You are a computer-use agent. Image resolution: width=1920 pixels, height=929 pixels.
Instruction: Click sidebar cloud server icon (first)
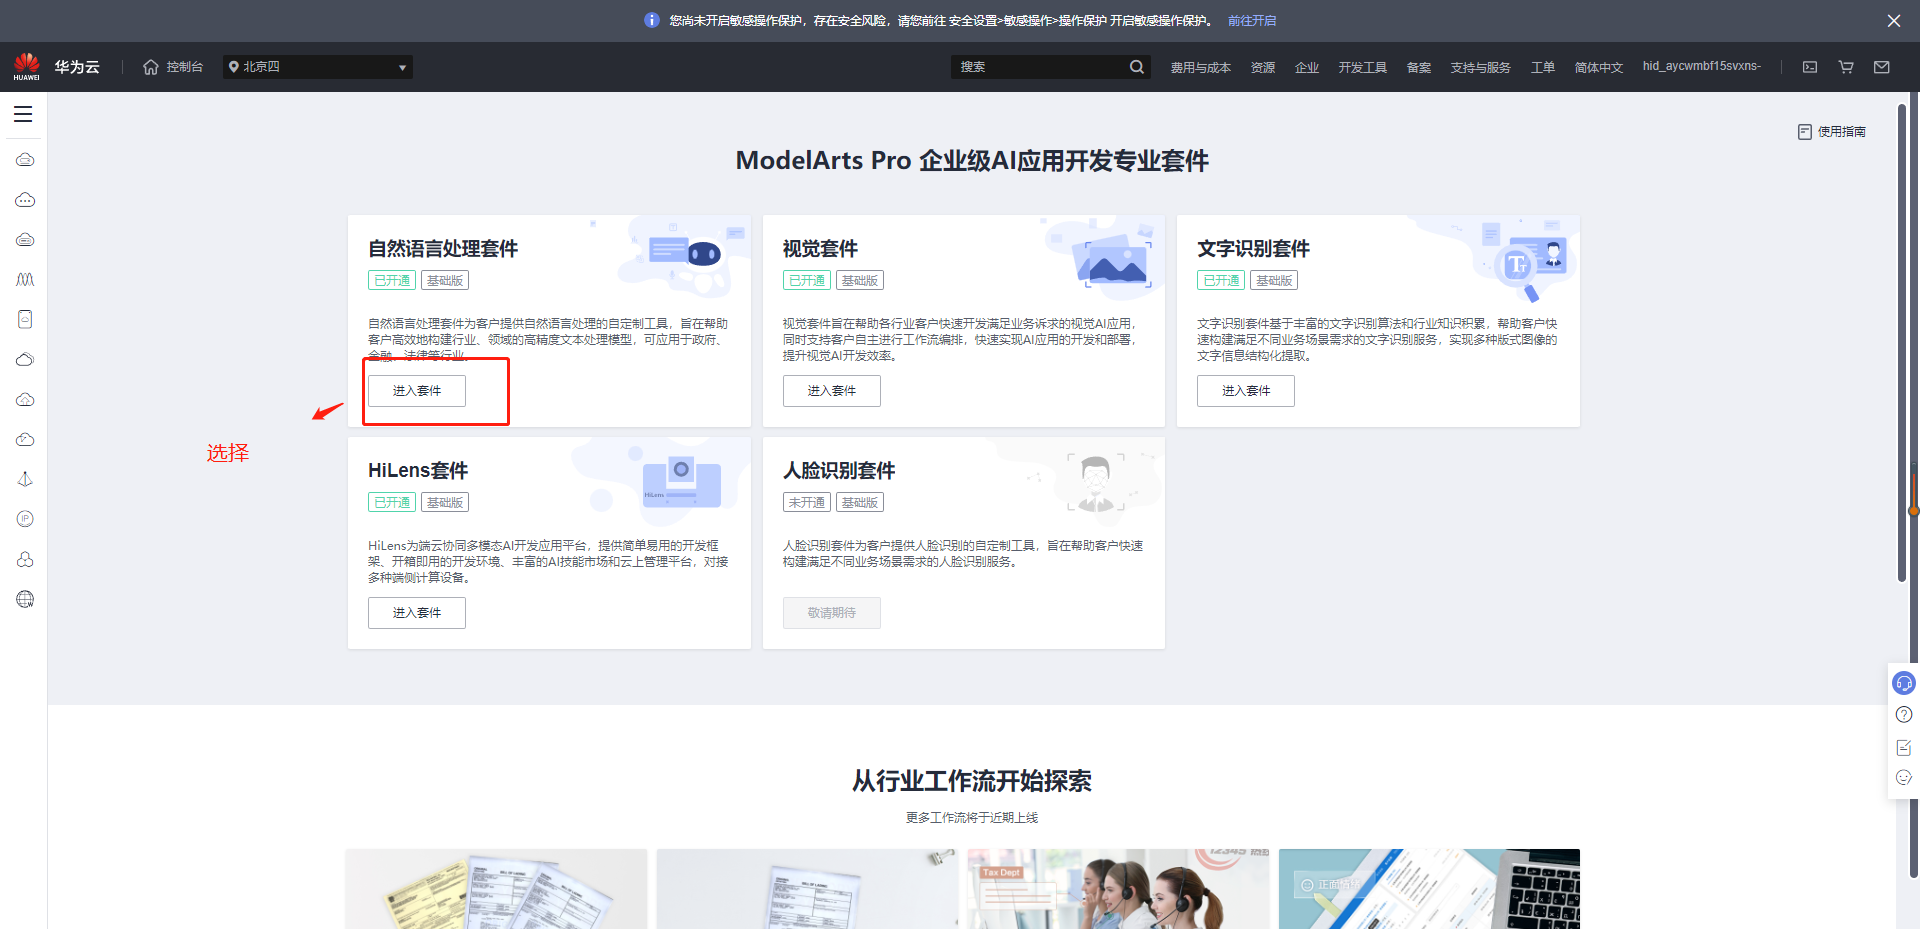coord(25,160)
